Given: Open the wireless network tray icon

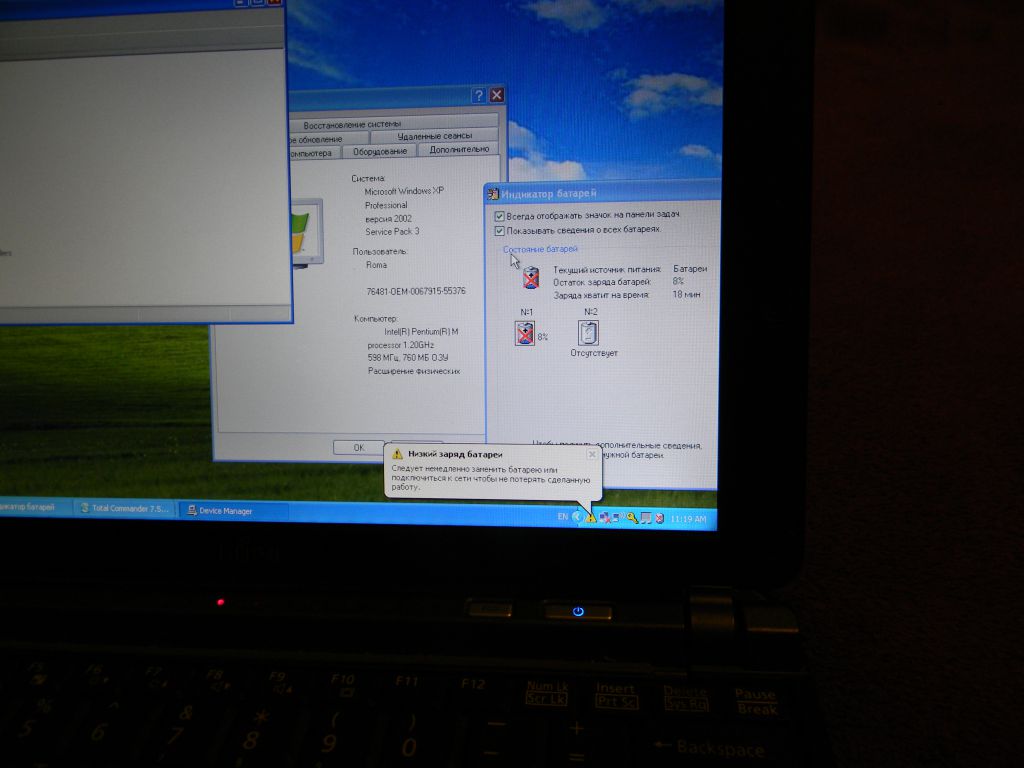Looking at the screenshot, I should coord(618,517).
